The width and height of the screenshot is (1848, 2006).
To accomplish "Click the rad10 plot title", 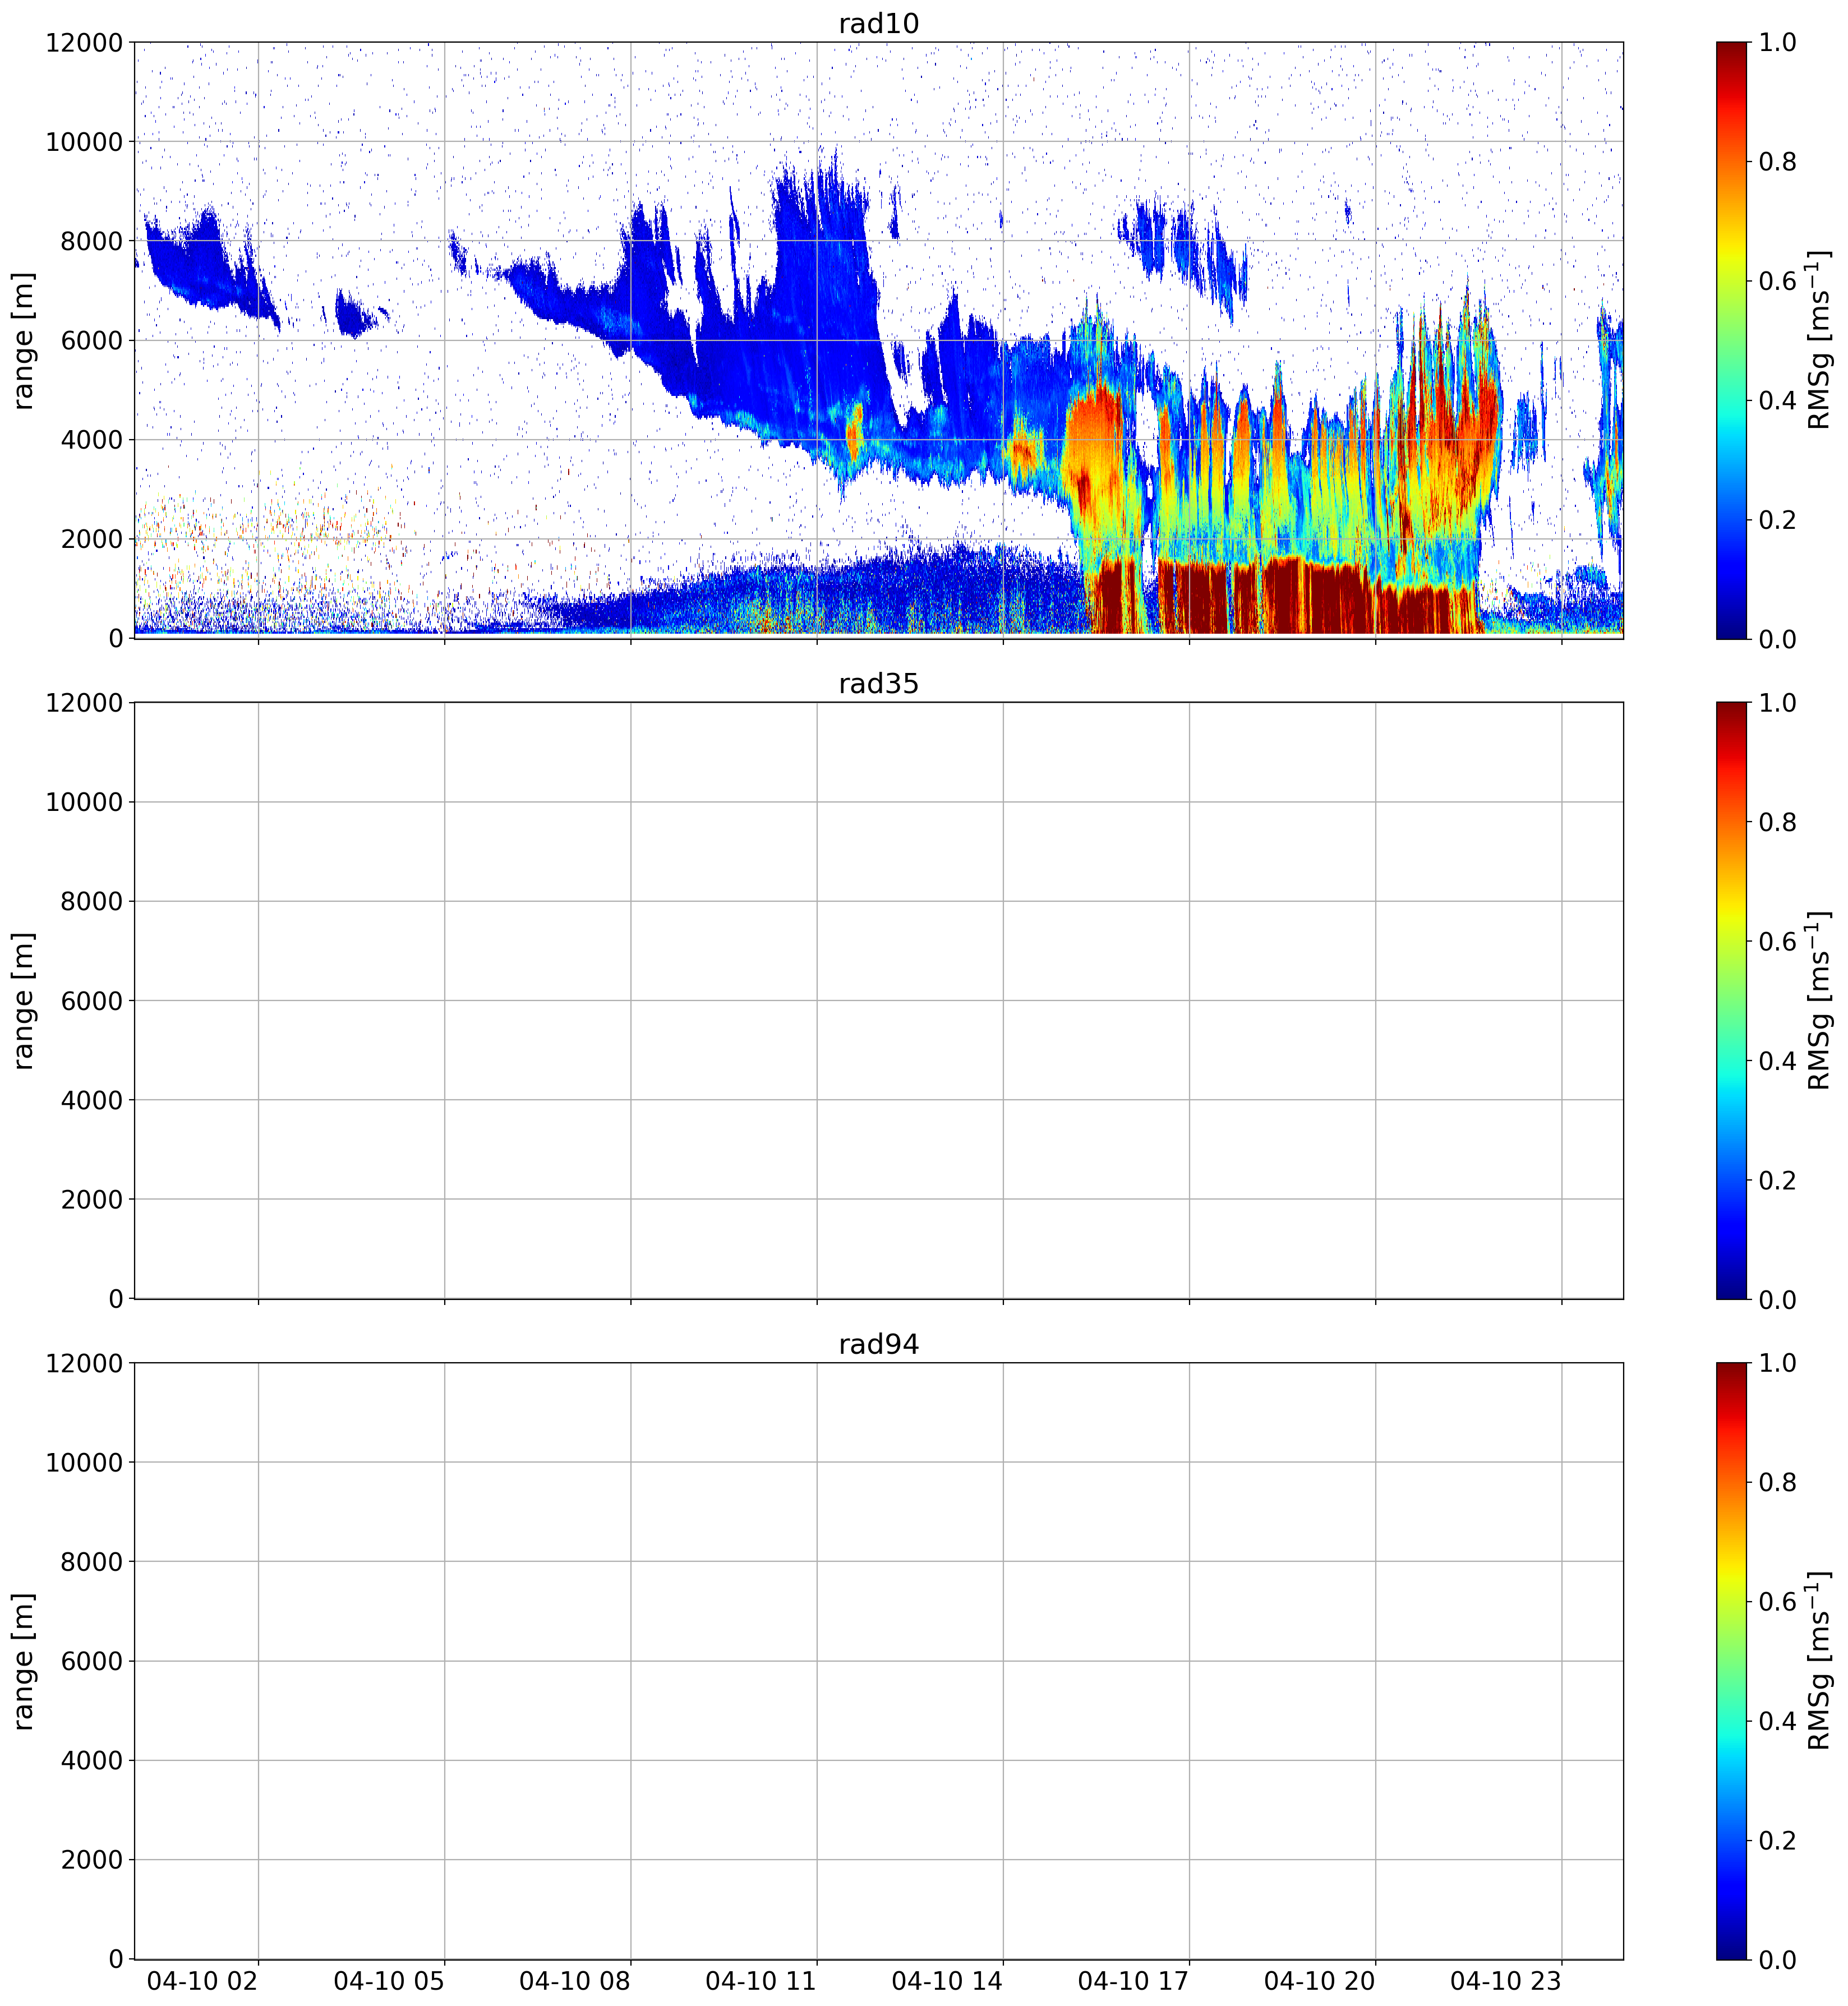I will [878, 23].
